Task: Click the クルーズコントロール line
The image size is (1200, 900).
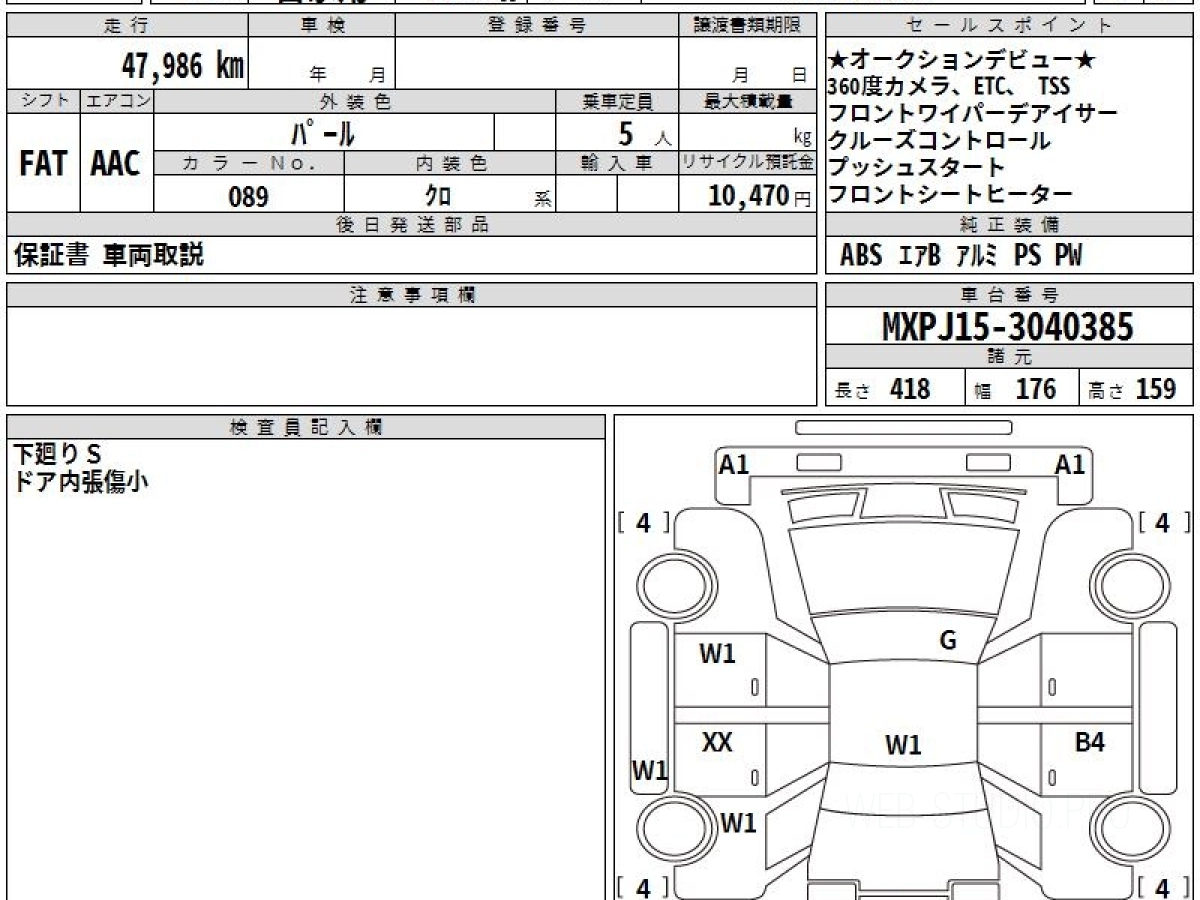Action: [x=940, y=141]
